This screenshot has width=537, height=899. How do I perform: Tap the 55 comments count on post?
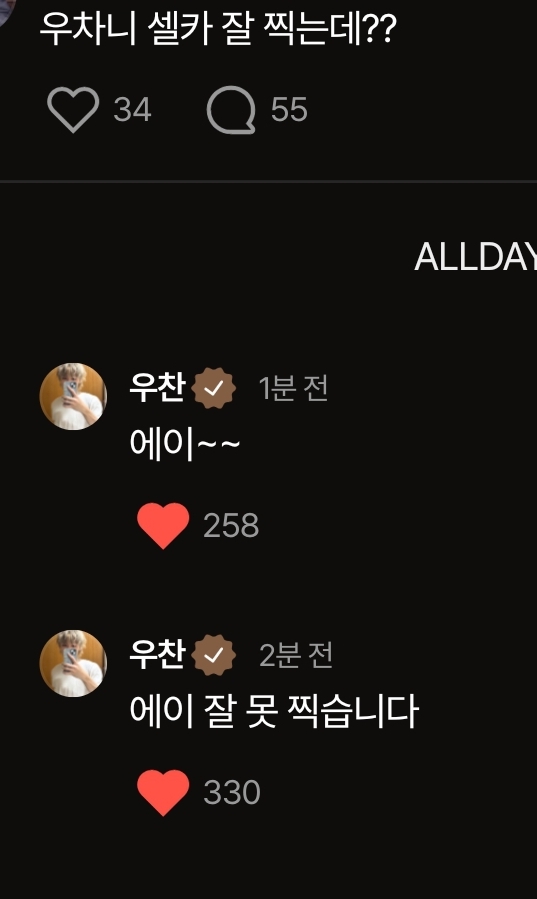(x=289, y=109)
